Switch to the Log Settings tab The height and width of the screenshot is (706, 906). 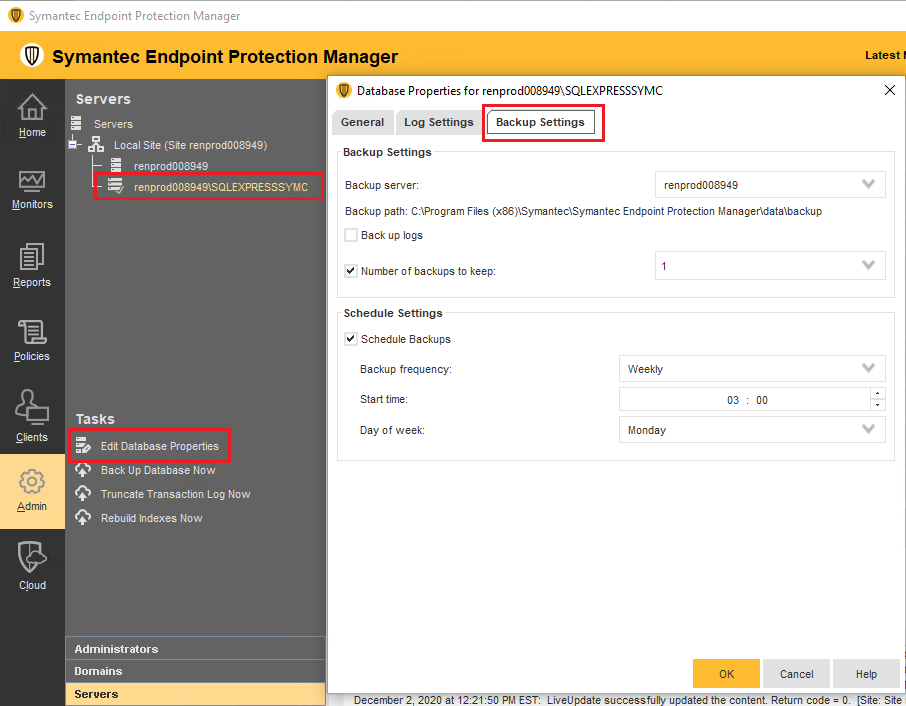click(x=439, y=122)
